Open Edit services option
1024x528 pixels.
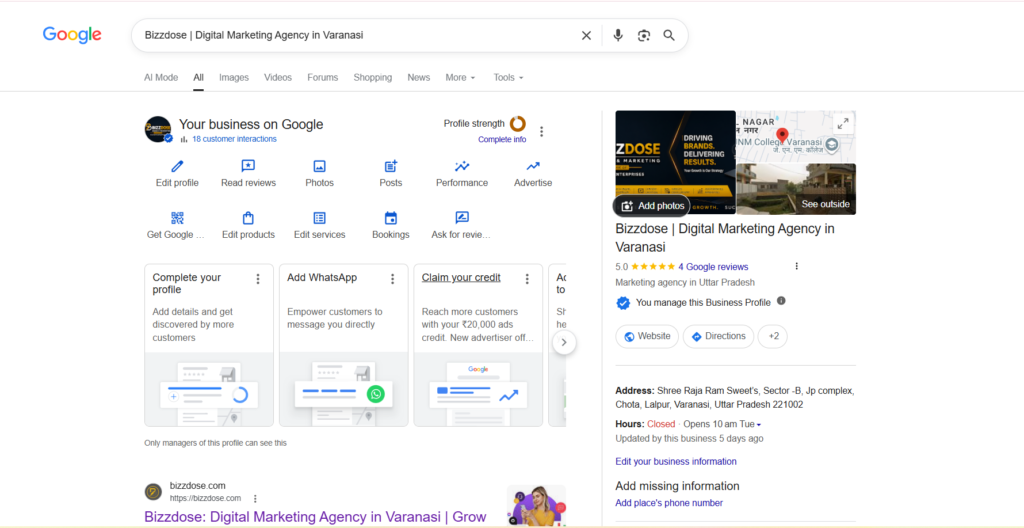319,226
